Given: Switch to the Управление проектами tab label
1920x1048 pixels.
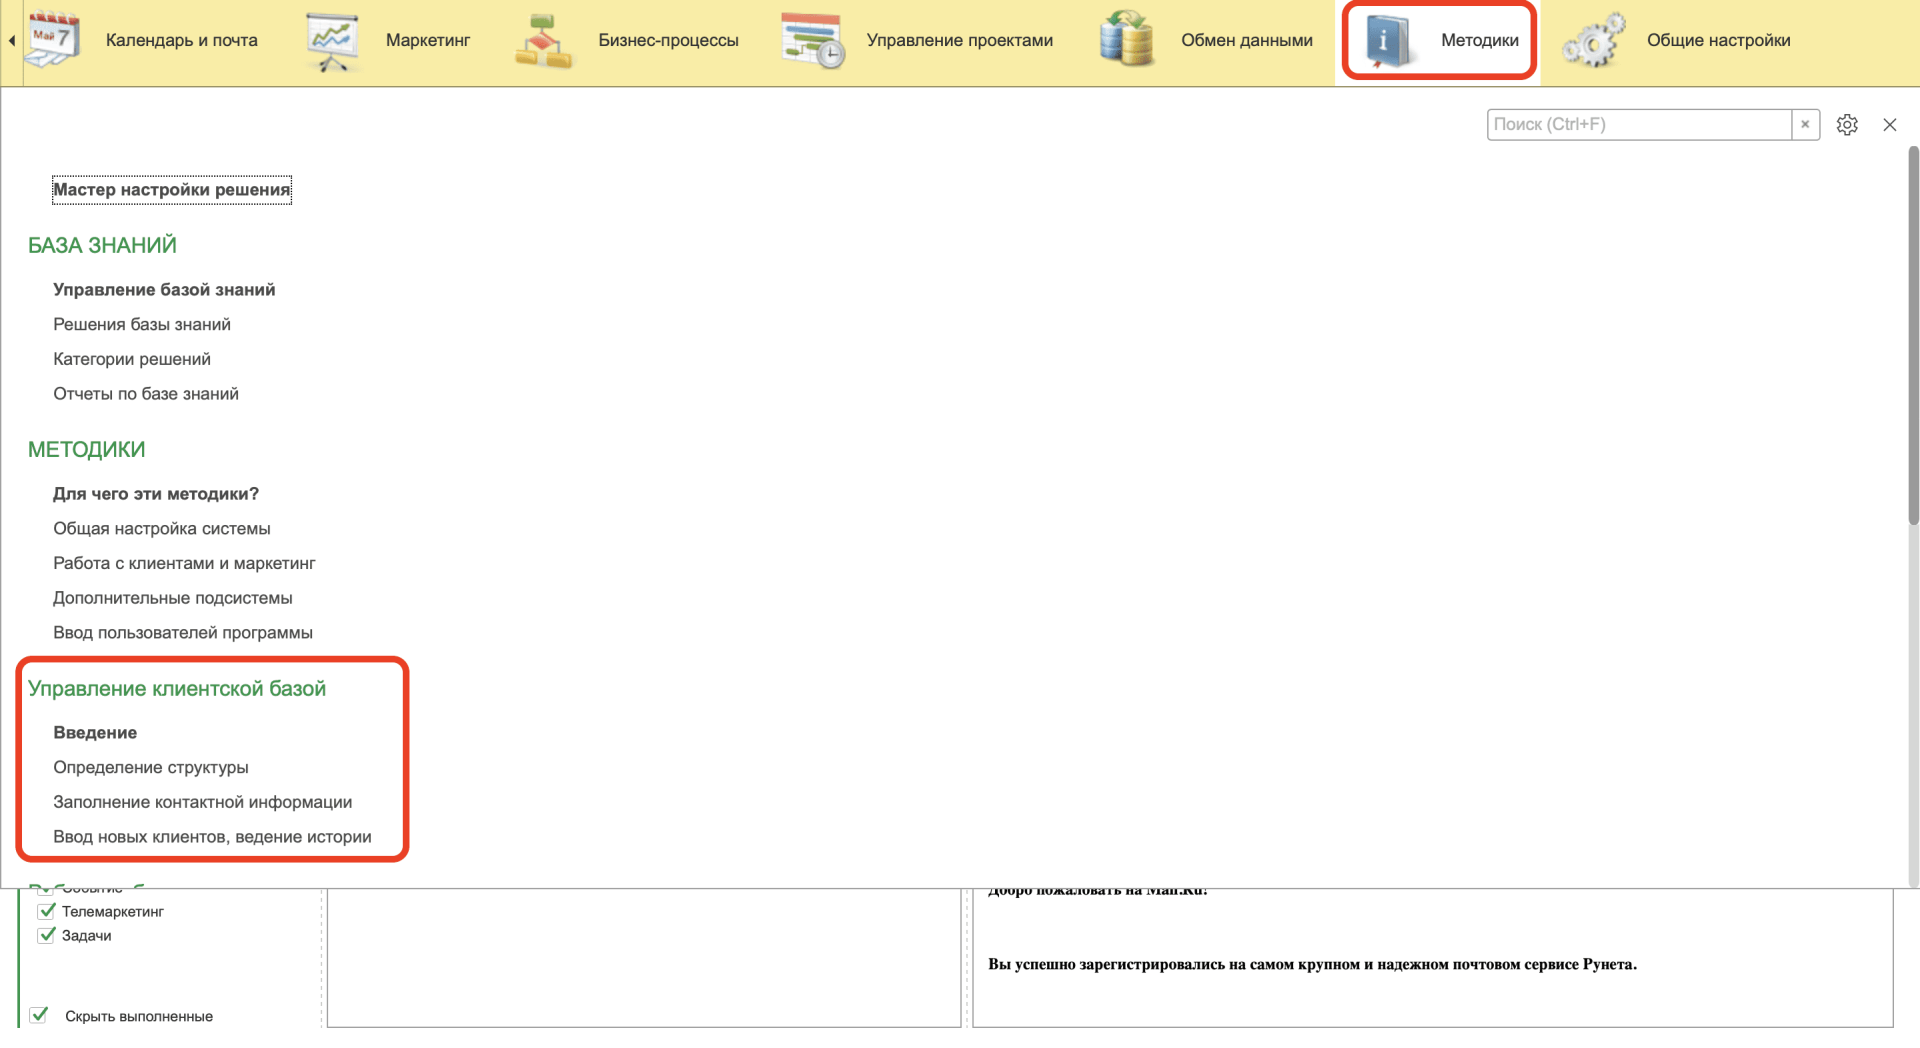Looking at the screenshot, I should pyautogui.click(x=959, y=41).
